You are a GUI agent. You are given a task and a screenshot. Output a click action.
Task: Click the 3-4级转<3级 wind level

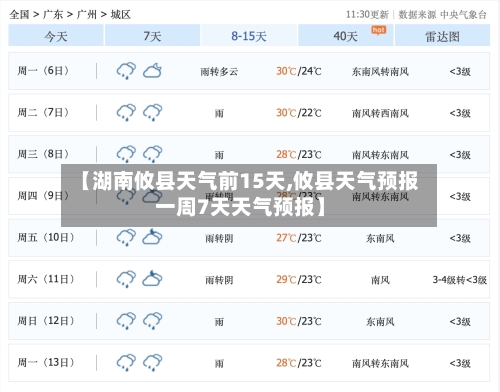point(460,280)
